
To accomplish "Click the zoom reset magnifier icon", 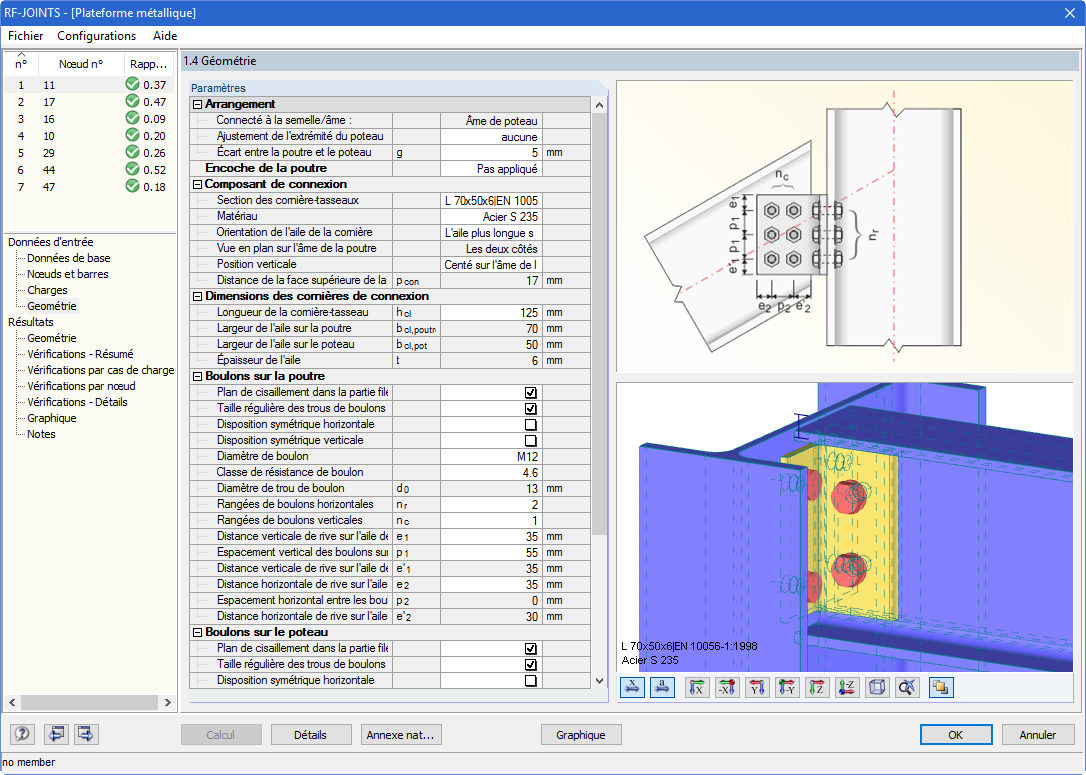I will (x=907, y=688).
